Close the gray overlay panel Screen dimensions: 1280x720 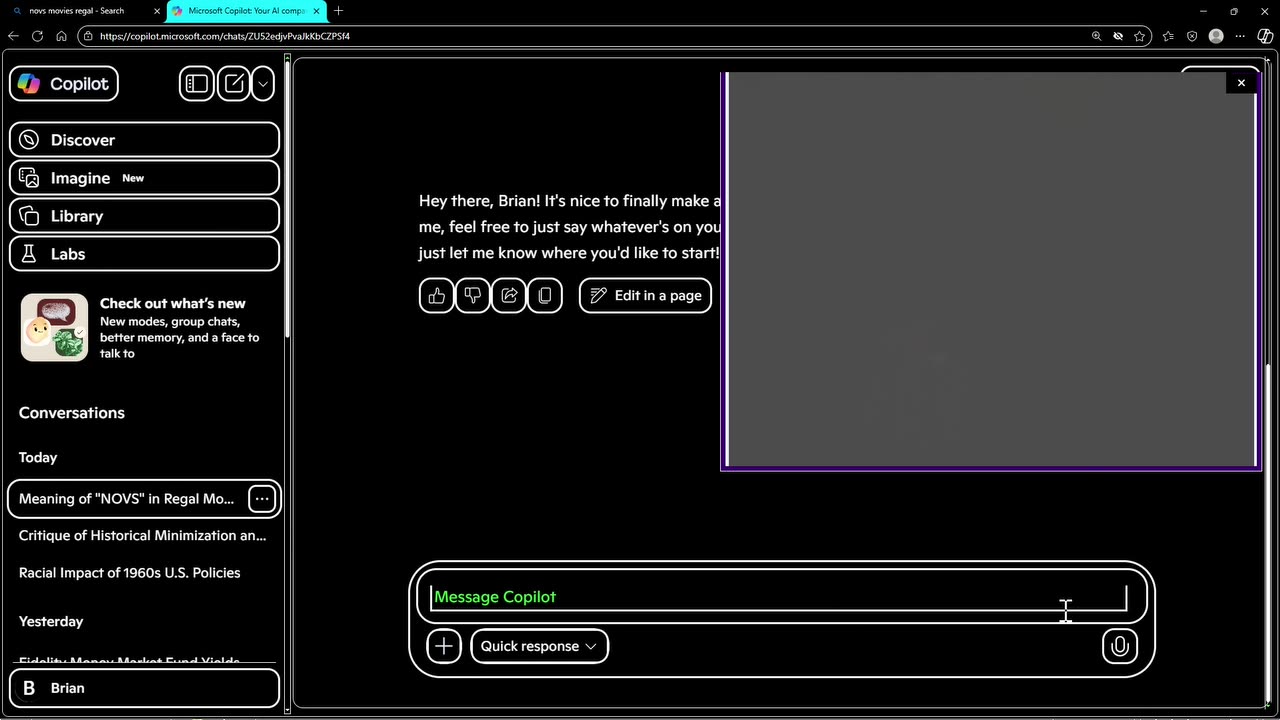point(1241,83)
